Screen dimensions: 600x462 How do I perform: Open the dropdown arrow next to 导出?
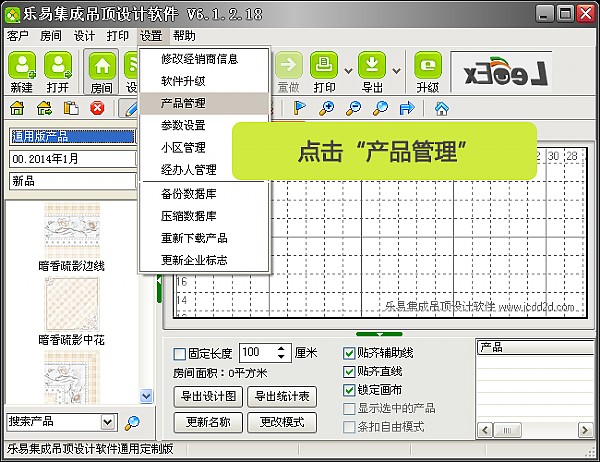396,70
